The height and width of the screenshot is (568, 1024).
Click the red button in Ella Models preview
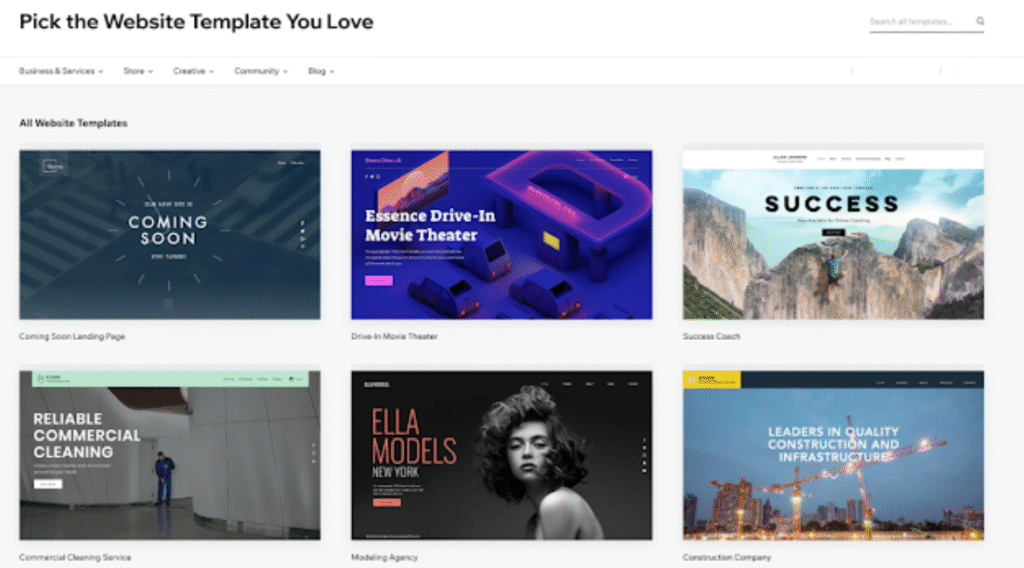(387, 503)
